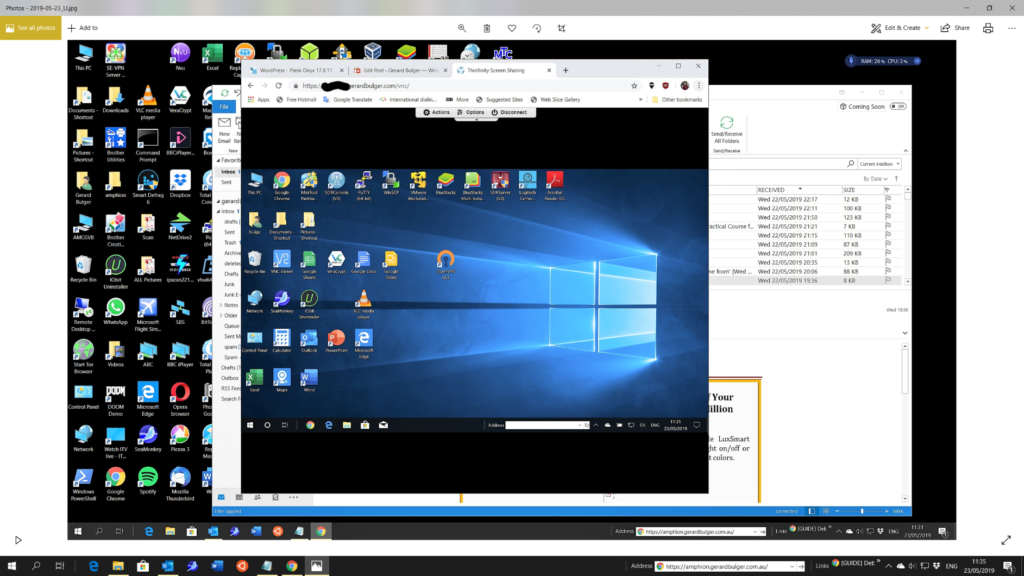Delete this photo using the trash icon
1024x576 pixels.
(487, 28)
